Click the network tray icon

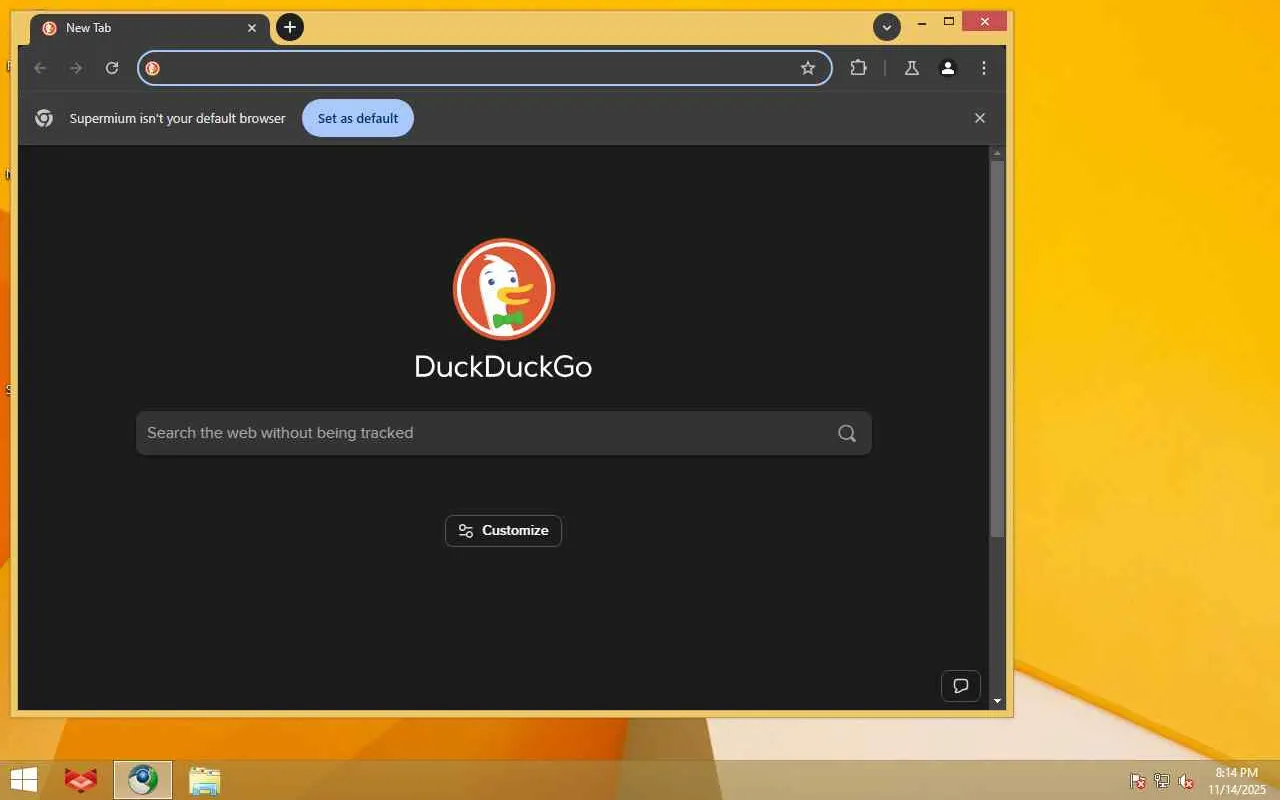pos(1162,781)
